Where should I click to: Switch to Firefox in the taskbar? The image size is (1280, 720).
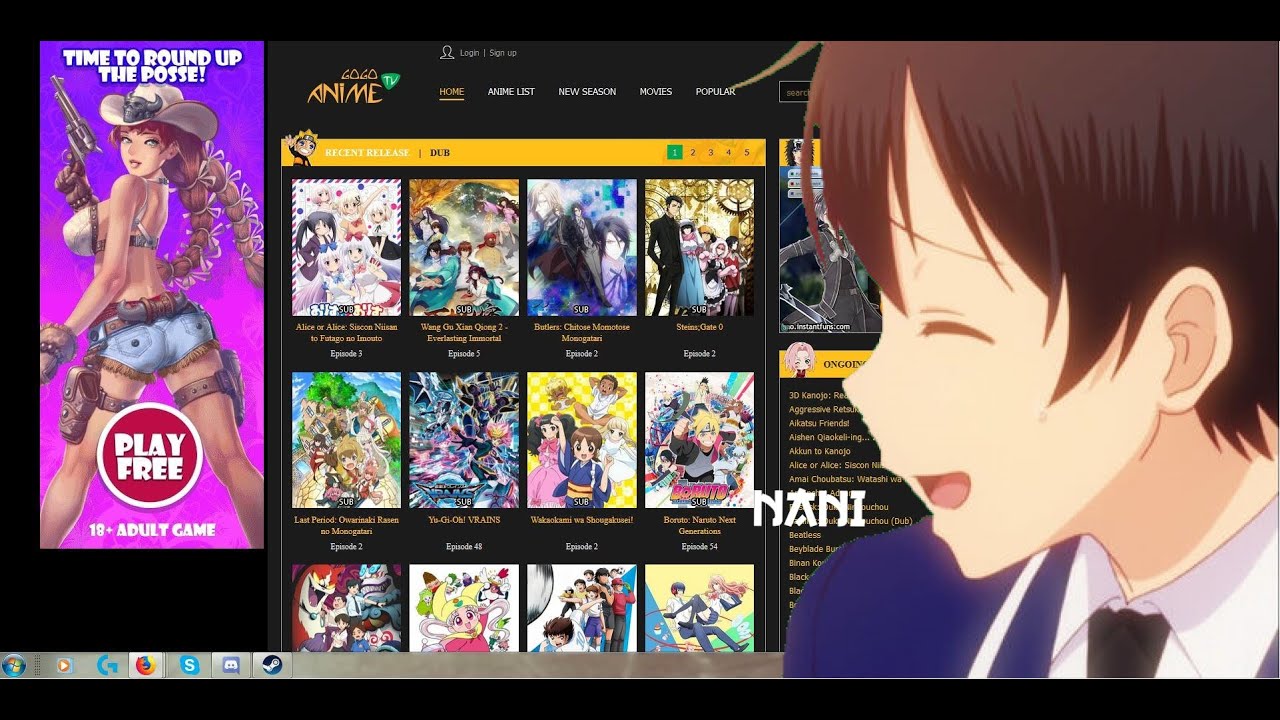146,665
